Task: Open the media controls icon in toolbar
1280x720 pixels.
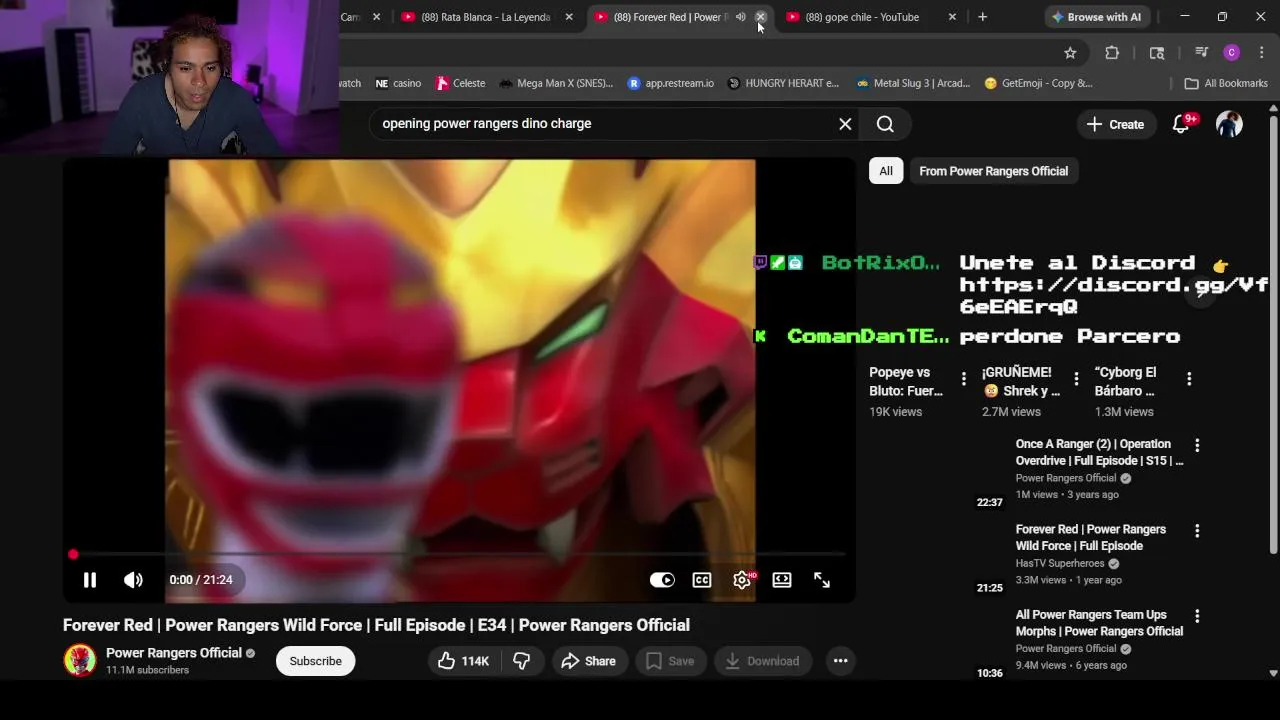Action: point(1201,53)
